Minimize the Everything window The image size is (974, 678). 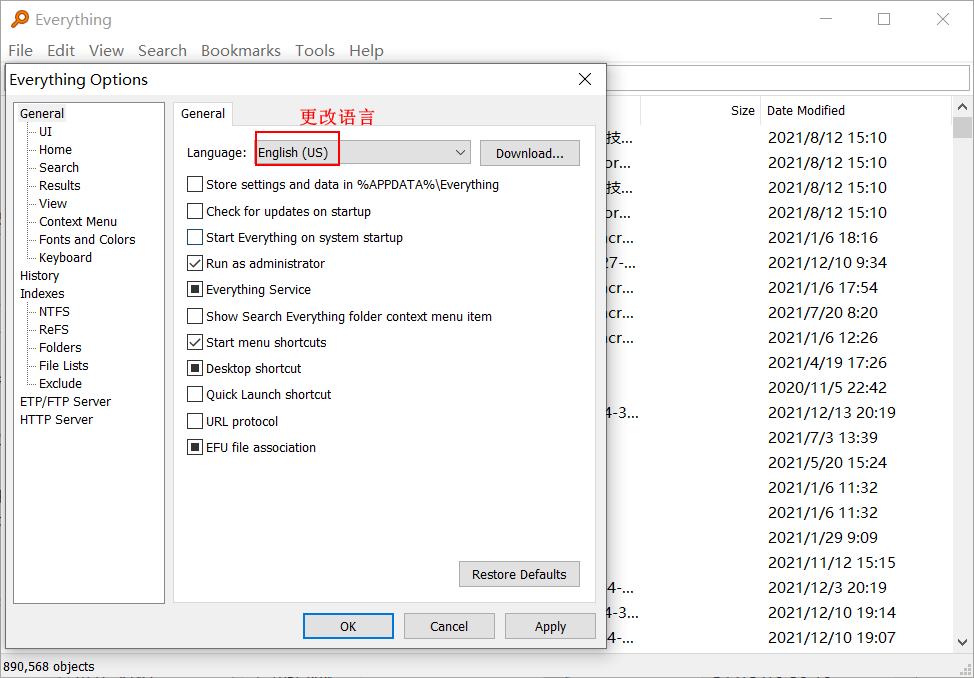tap(826, 19)
